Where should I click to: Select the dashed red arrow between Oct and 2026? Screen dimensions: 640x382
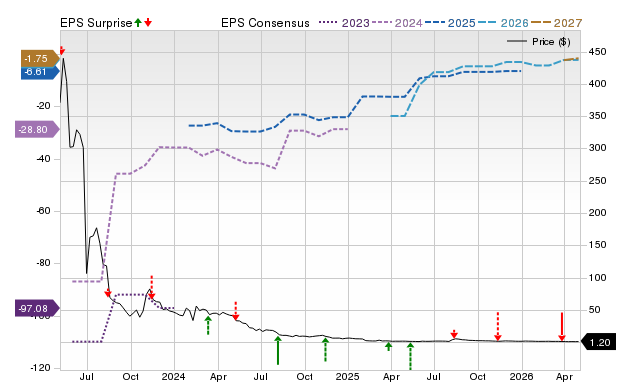click(x=498, y=326)
